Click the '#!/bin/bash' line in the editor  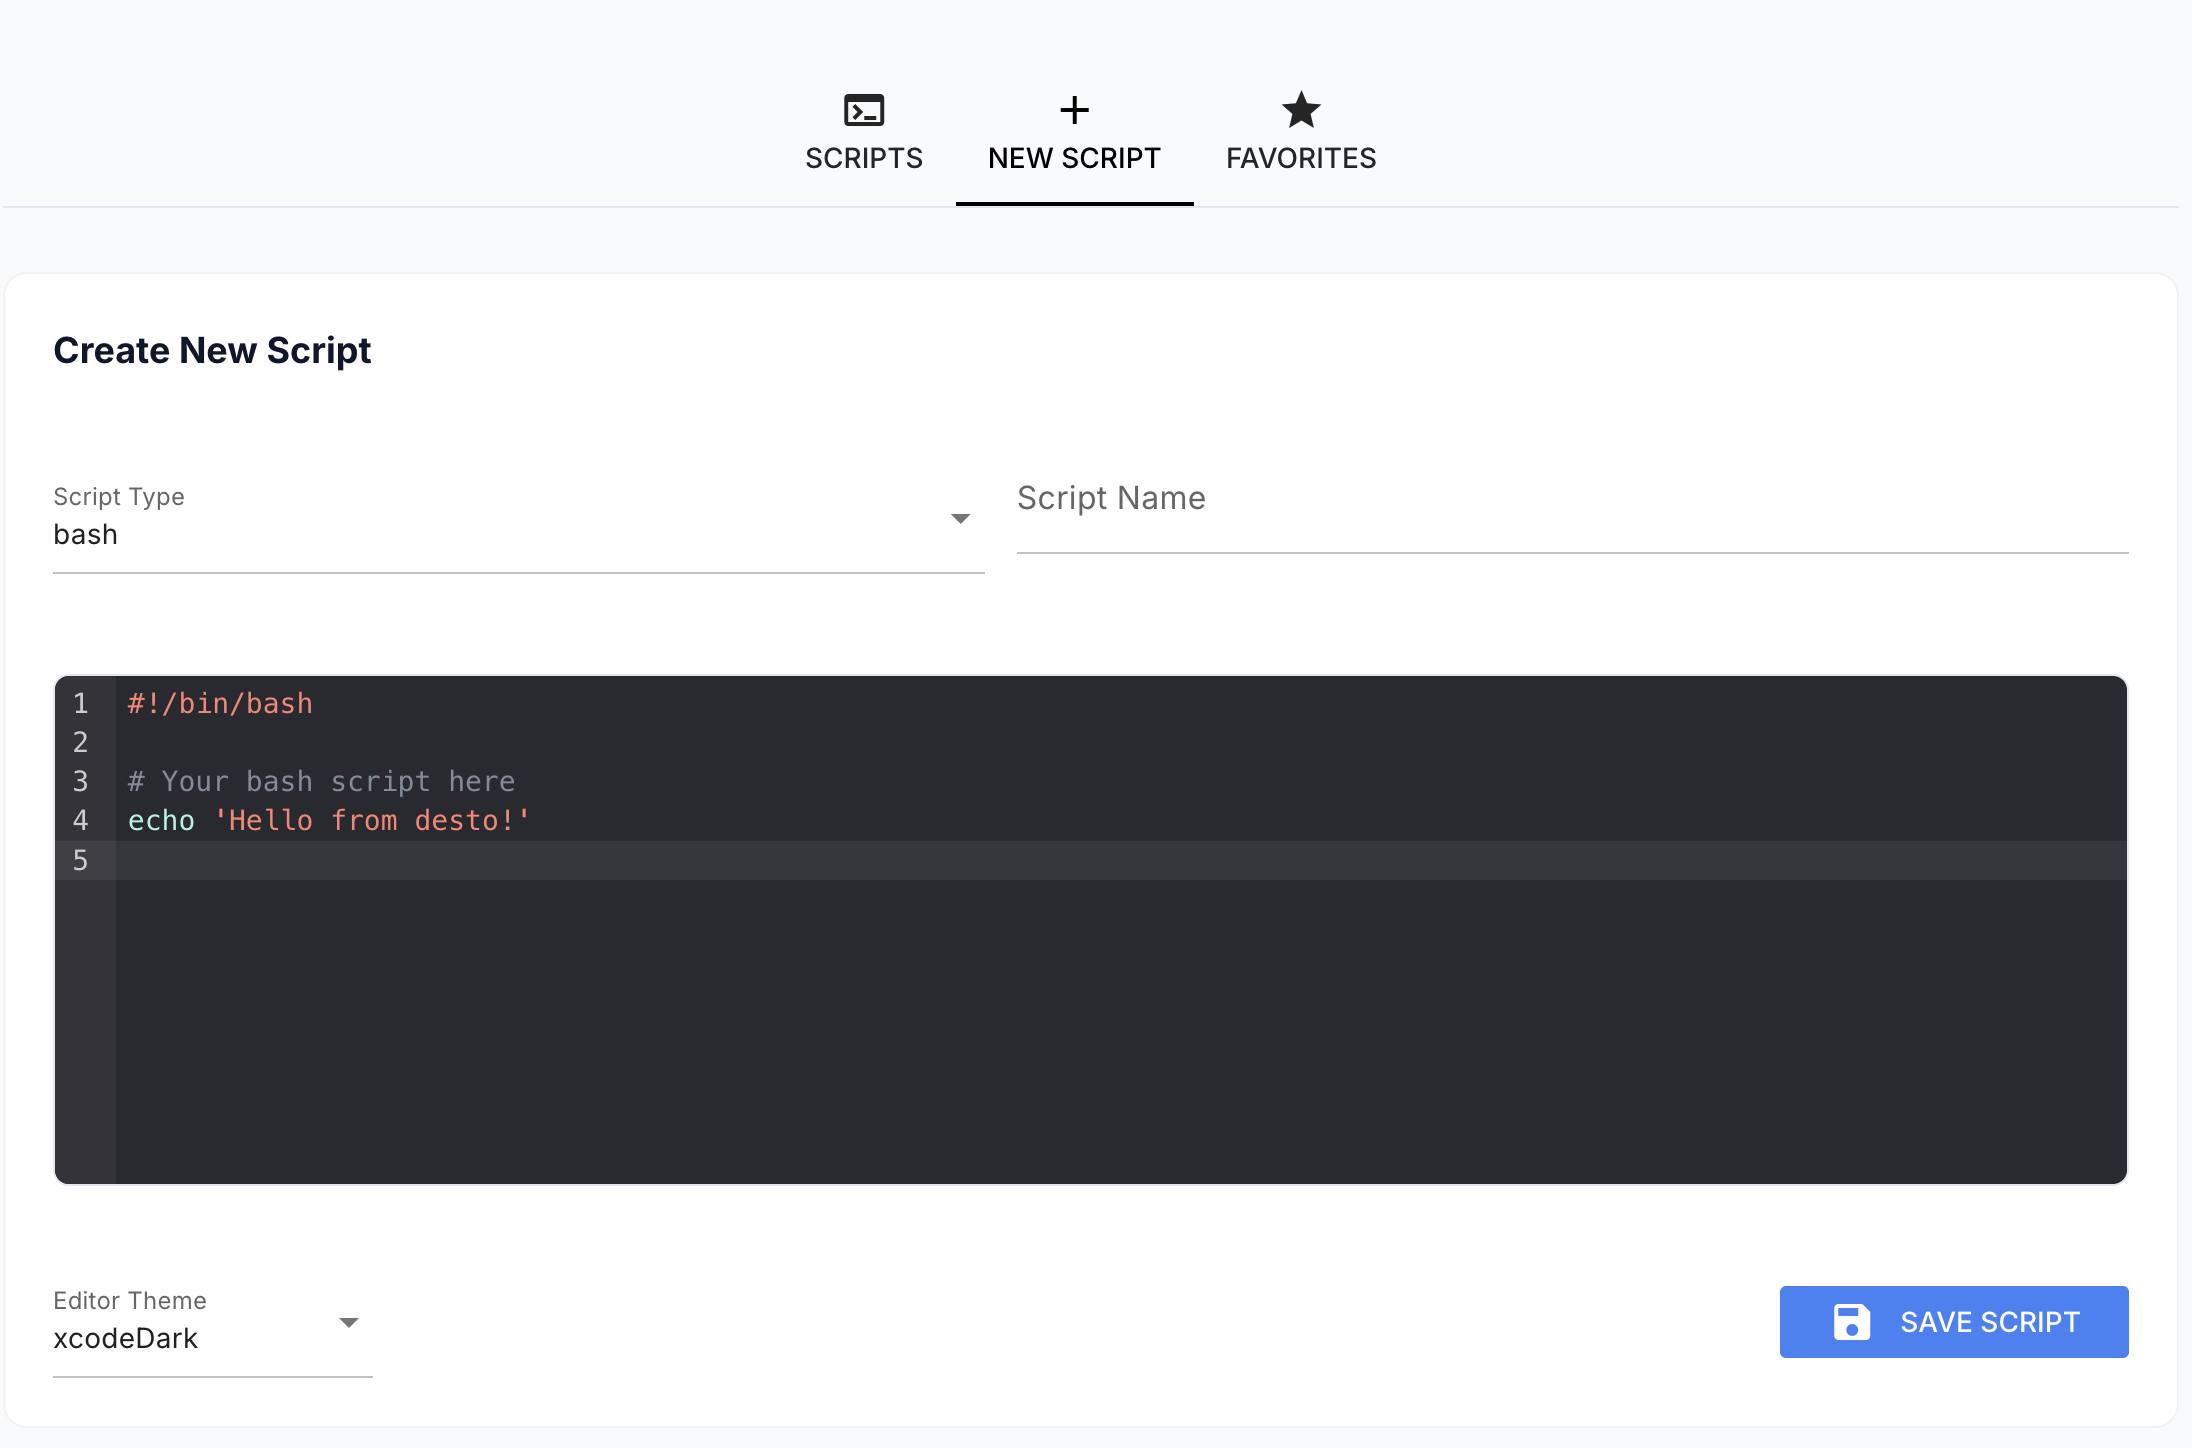[220, 703]
